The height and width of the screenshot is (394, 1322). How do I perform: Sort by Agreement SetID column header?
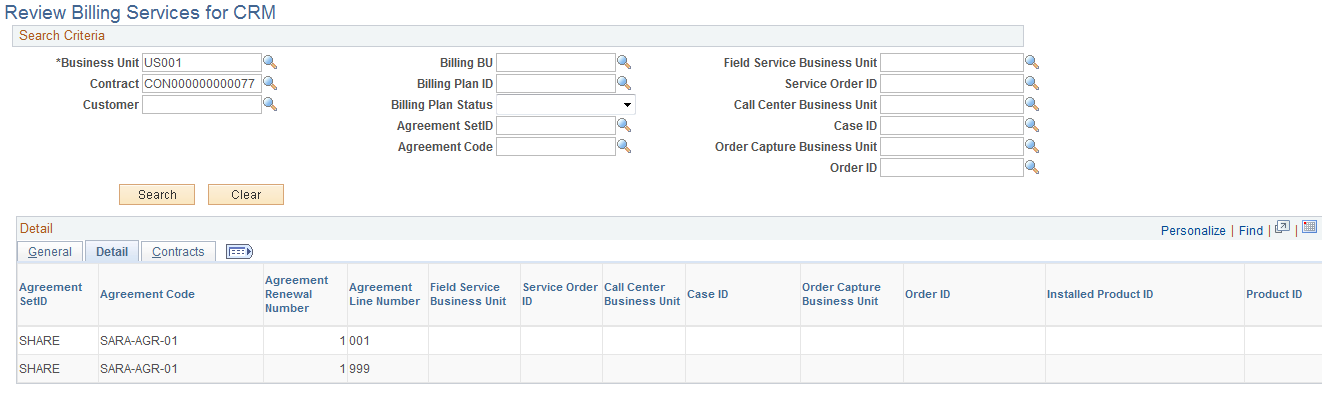pos(51,294)
